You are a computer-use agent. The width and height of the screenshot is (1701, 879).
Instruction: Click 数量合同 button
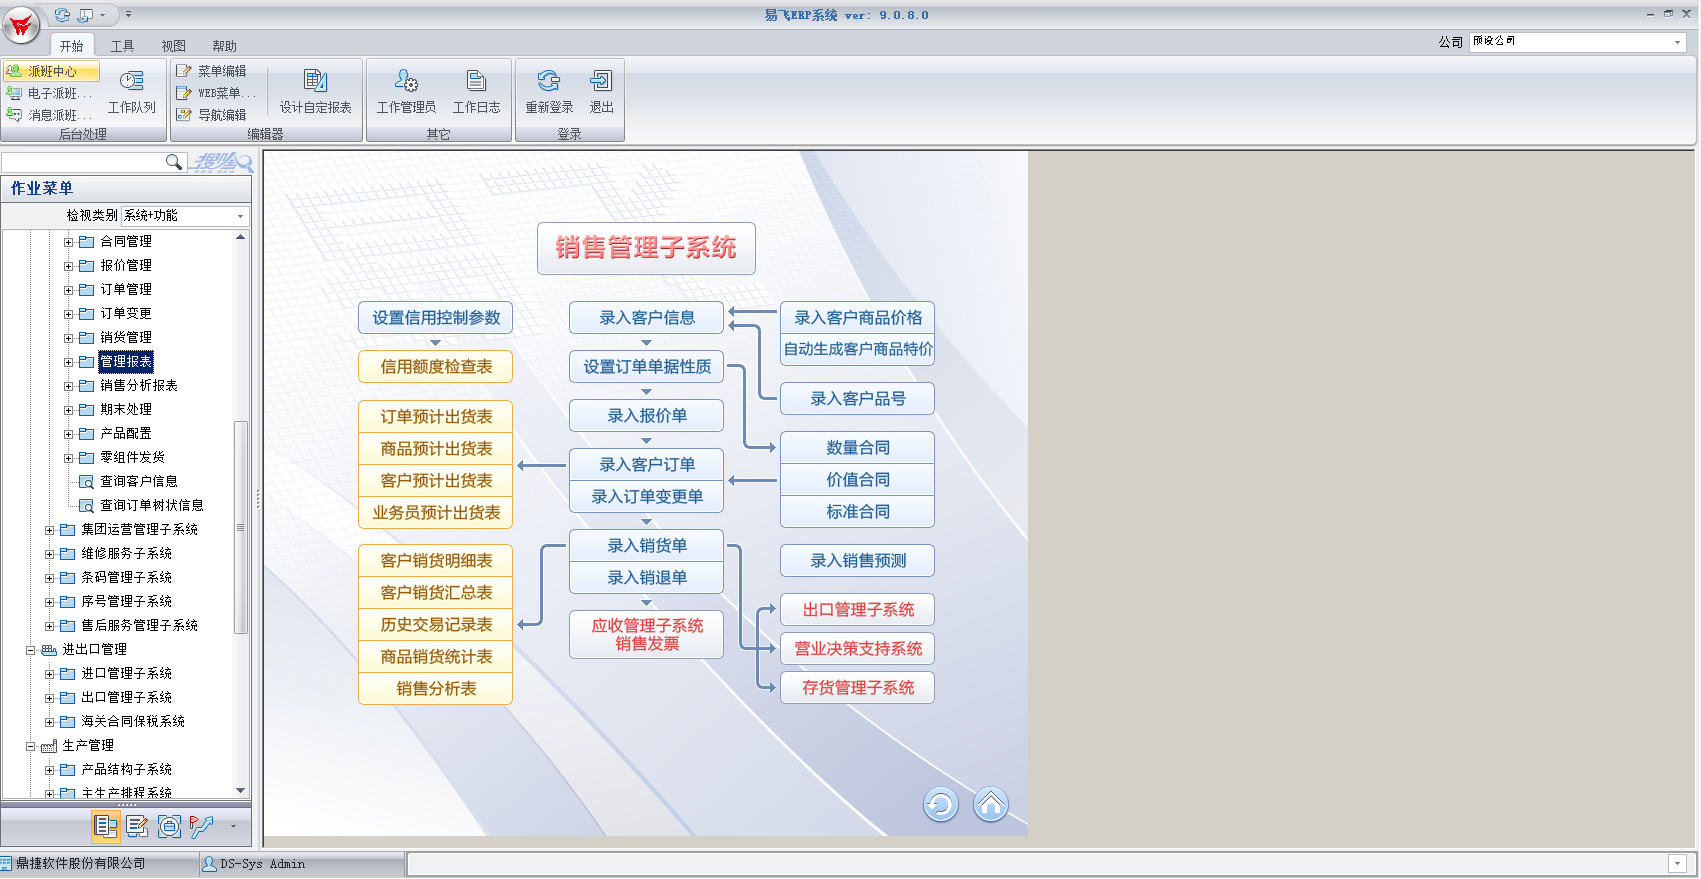tap(858, 447)
